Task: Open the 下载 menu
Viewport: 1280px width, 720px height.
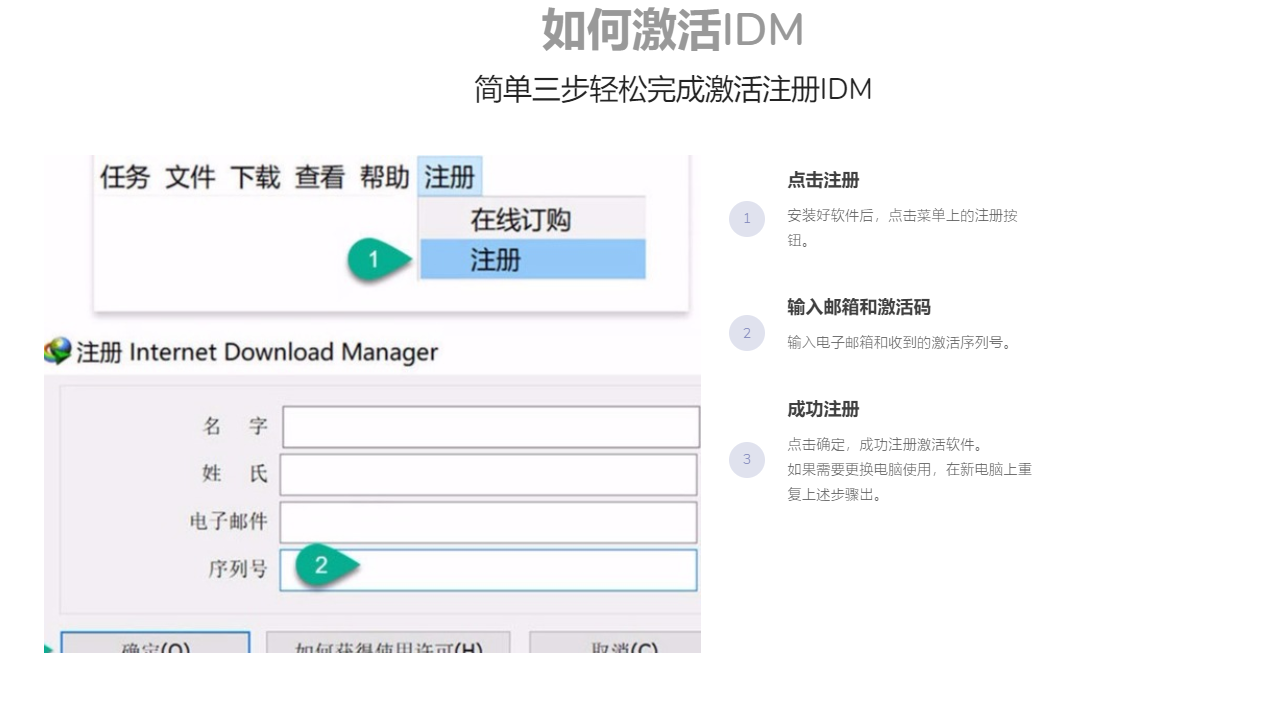Action: click(x=255, y=178)
